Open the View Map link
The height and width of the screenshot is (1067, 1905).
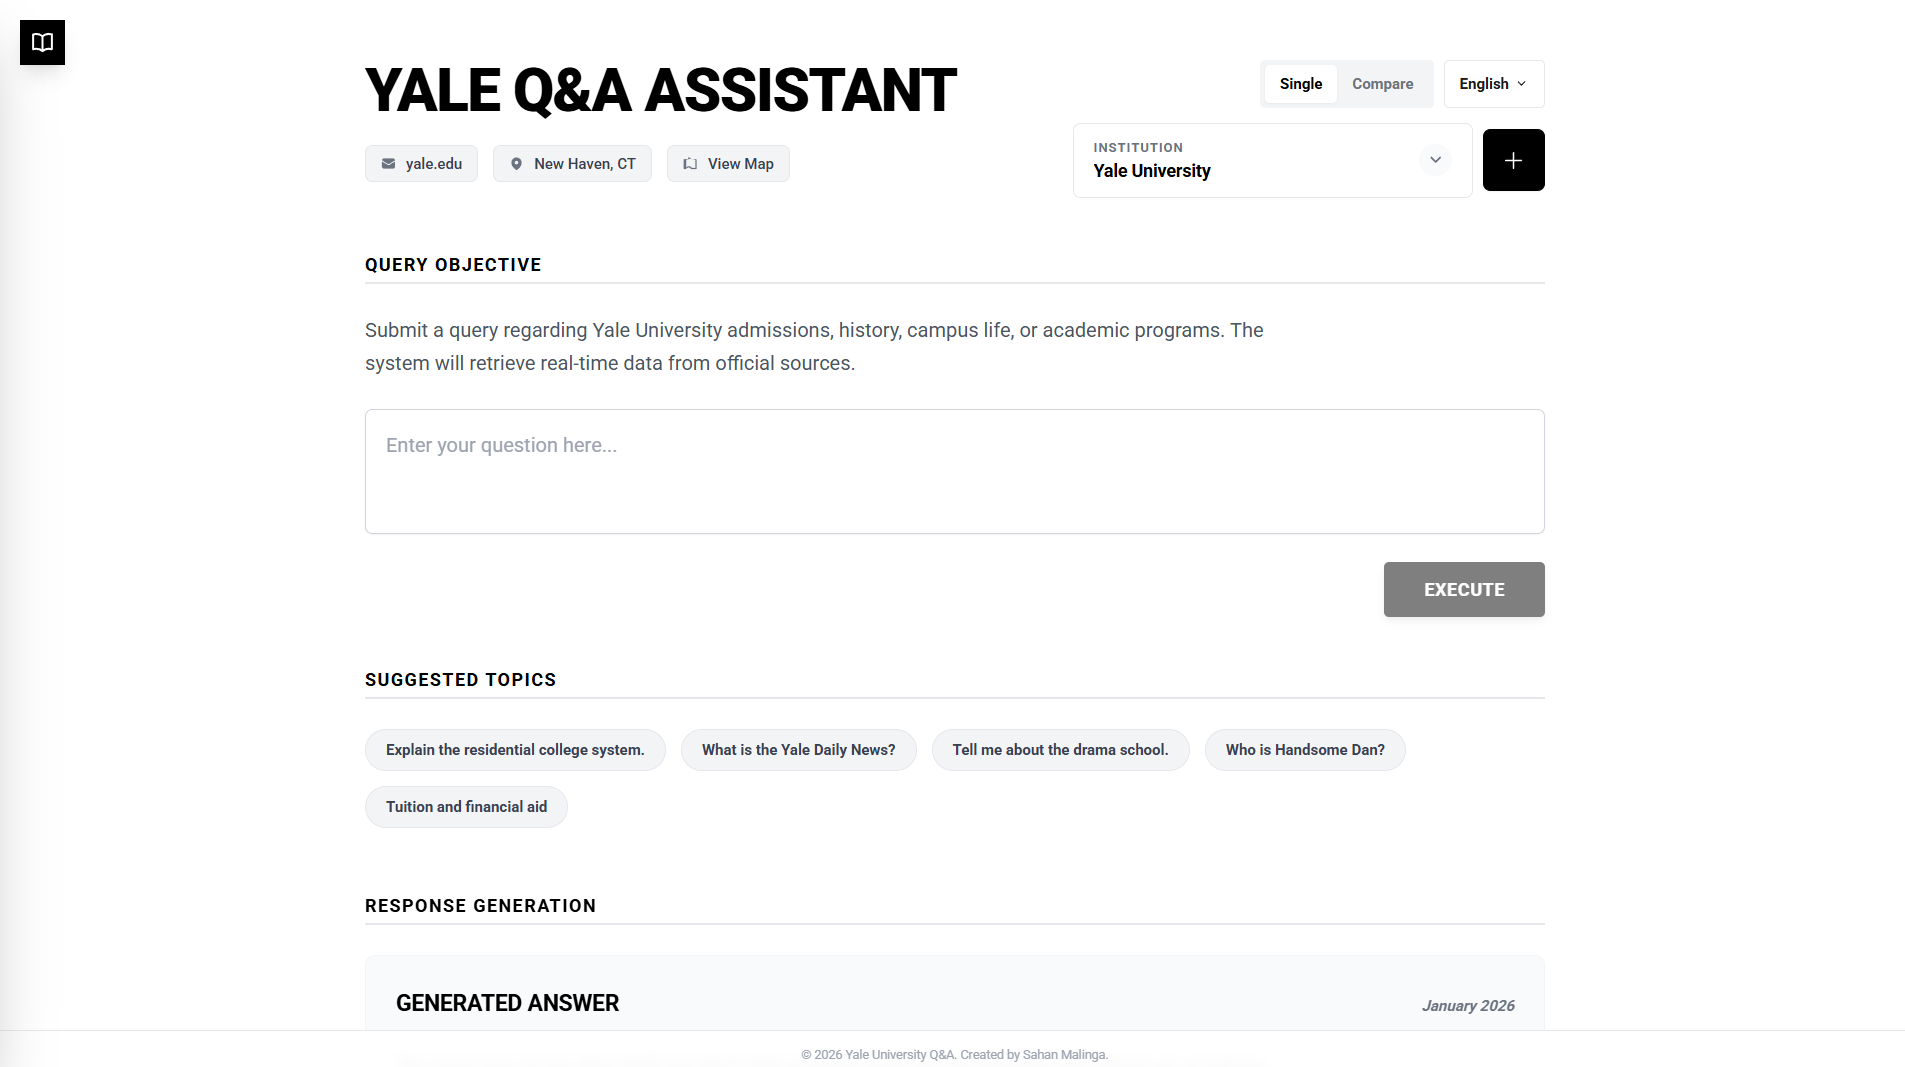pyautogui.click(x=728, y=164)
